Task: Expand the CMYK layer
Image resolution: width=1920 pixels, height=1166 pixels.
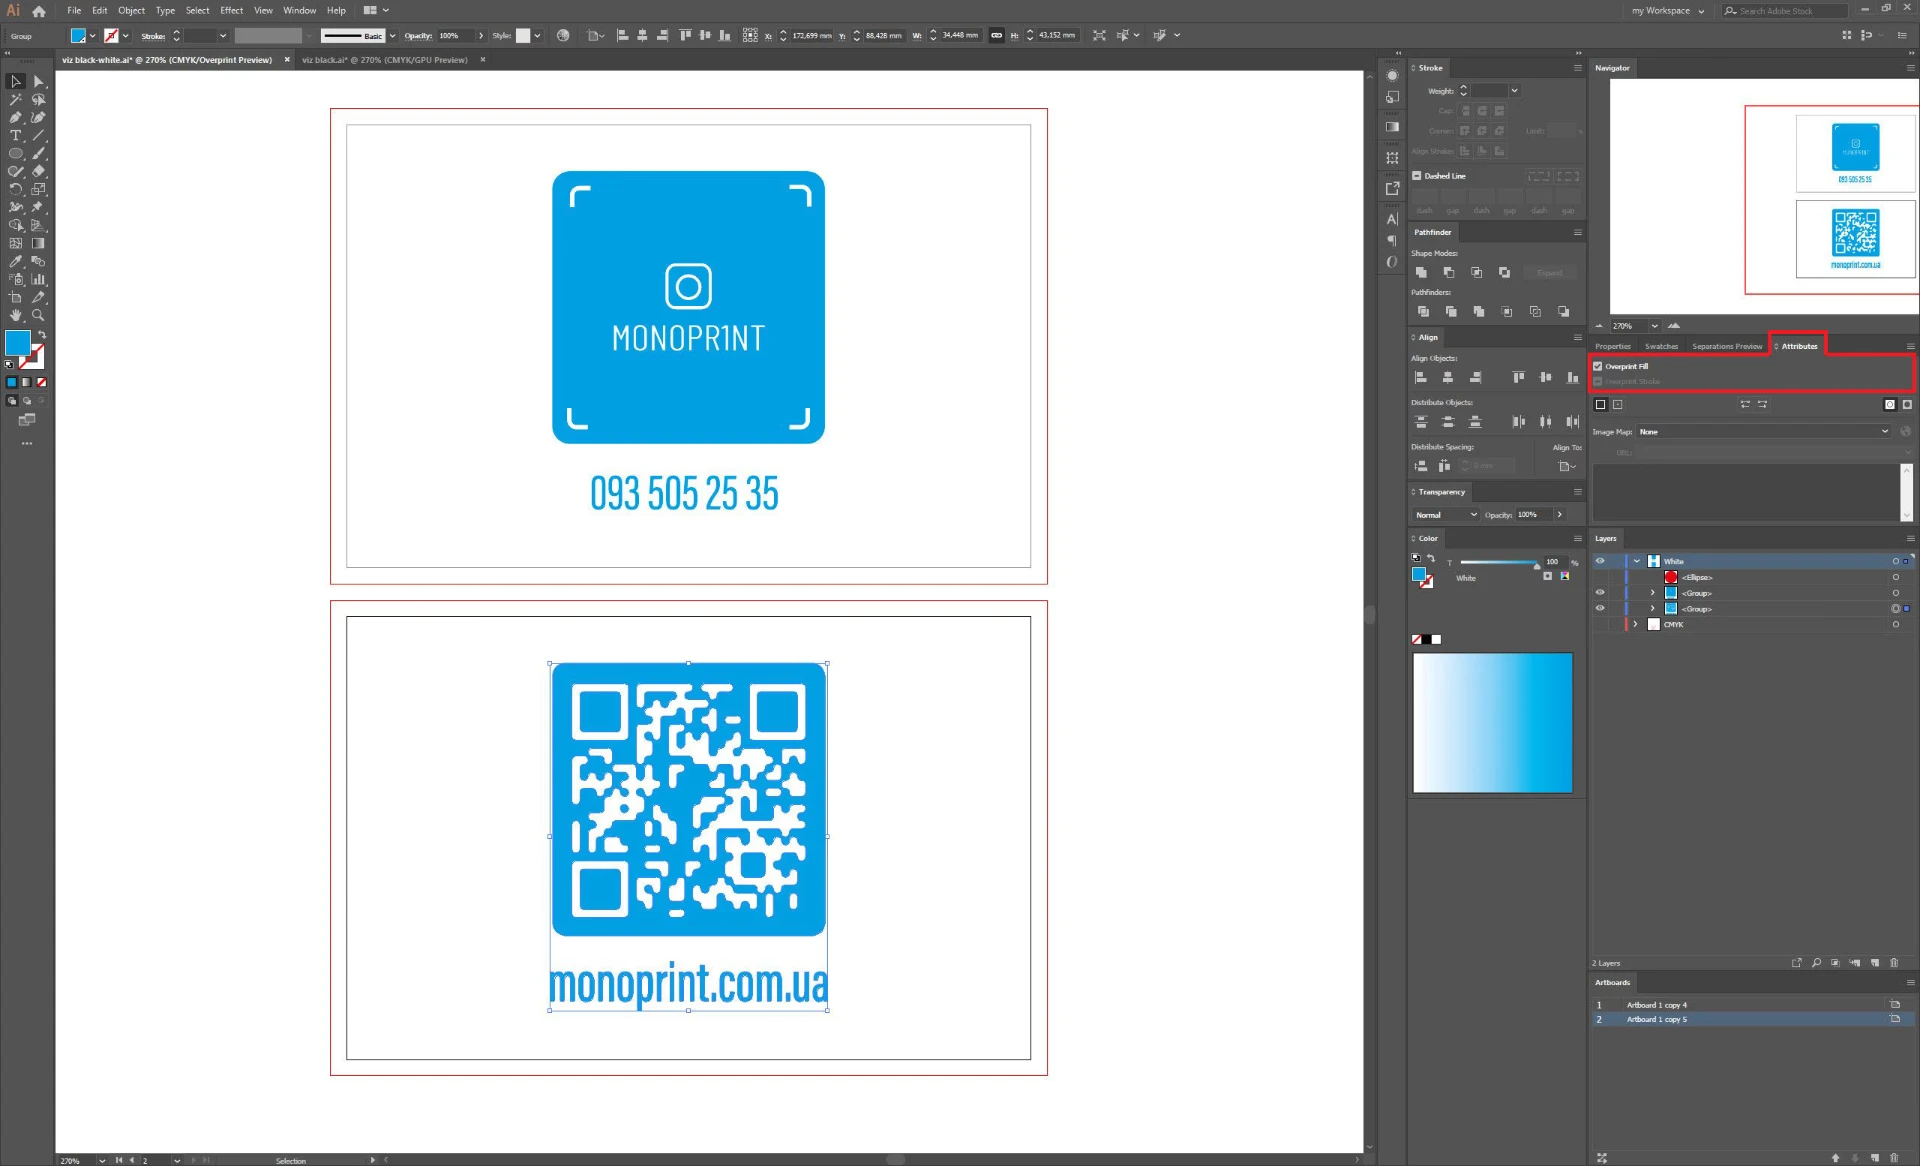Action: click(x=1636, y=624)
